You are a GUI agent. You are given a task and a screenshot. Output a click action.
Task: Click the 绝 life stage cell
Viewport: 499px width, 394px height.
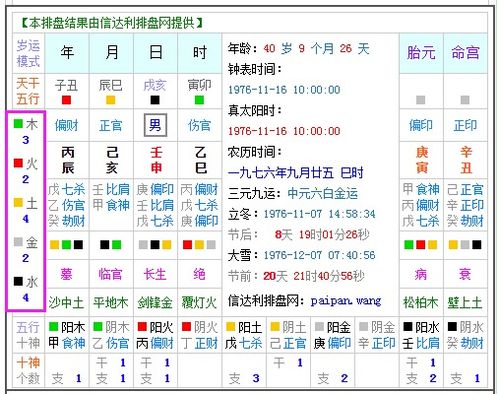click(199, 274)
